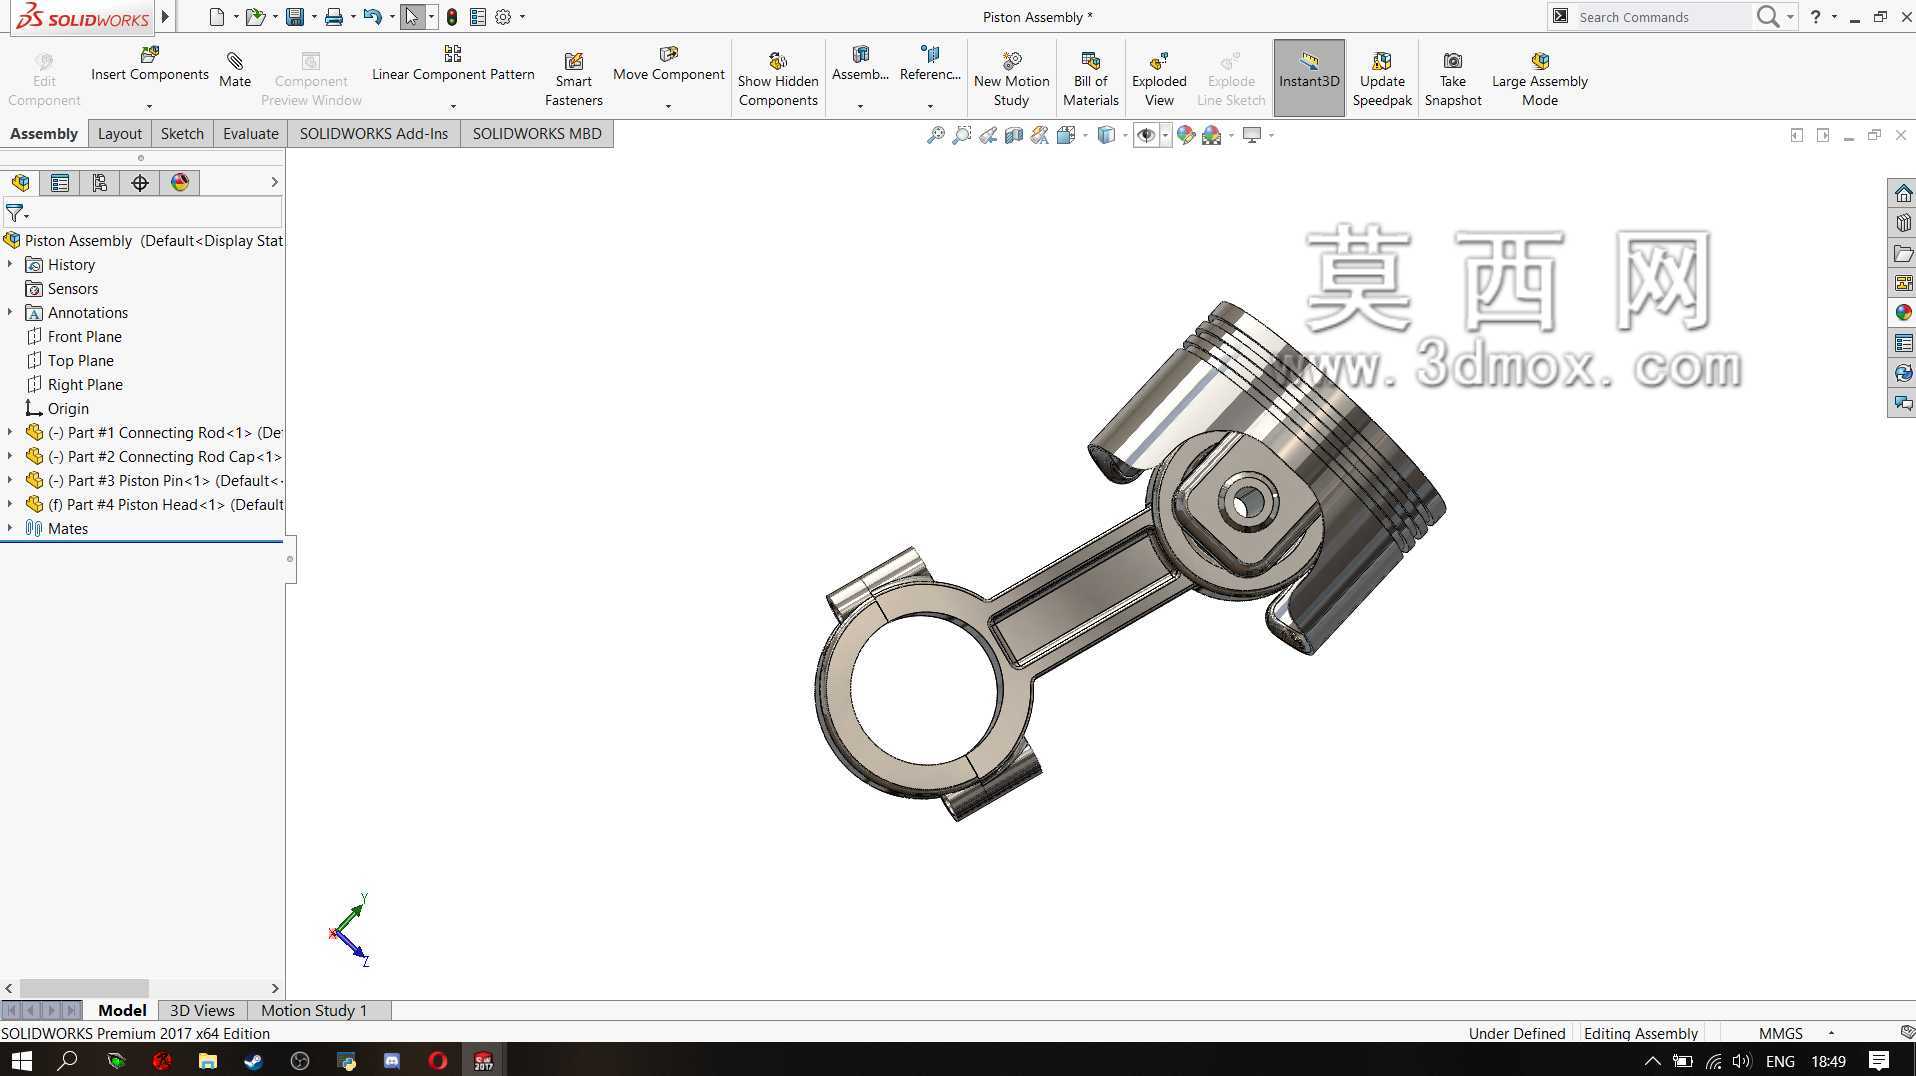The width and height of the screenshot is (1916, 1076).
Task: Open the DimXpertManager tab
Action: coord(140,183)
